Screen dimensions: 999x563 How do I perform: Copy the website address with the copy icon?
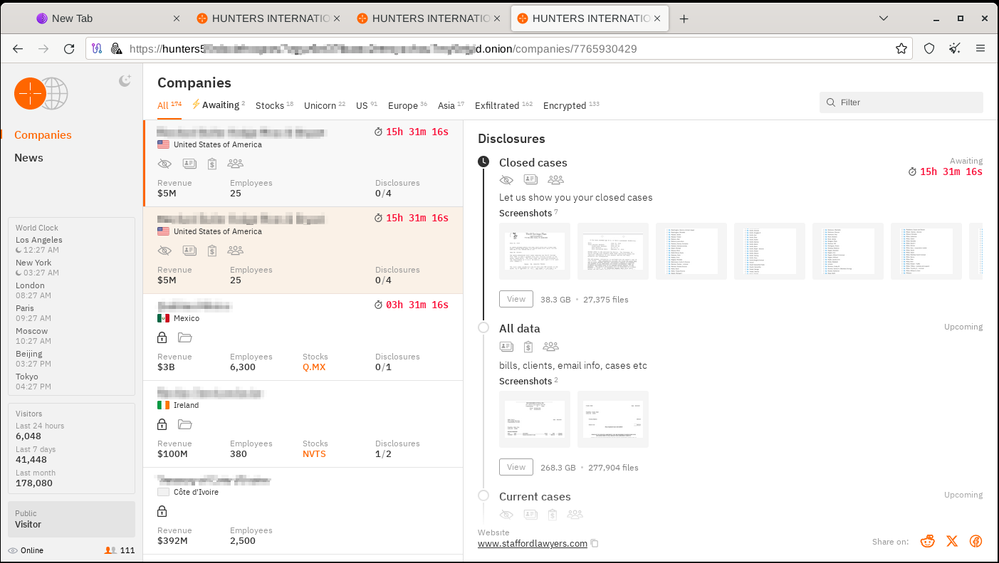point(595,544)
